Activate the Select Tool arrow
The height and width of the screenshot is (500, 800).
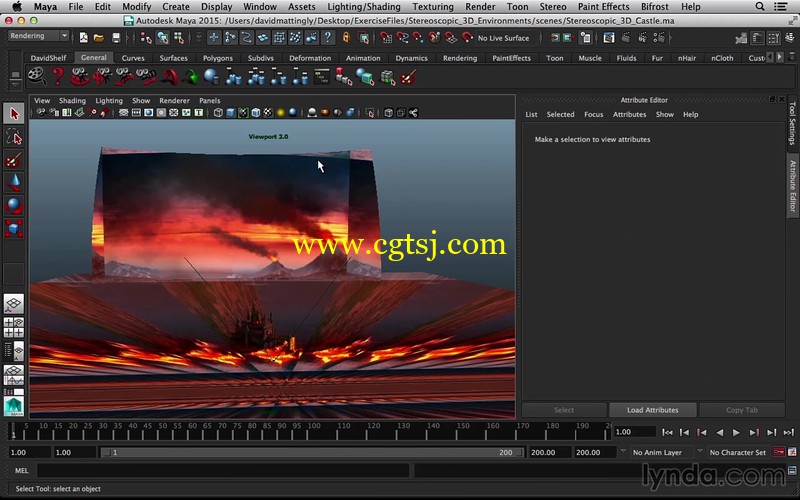pos(14,113)
